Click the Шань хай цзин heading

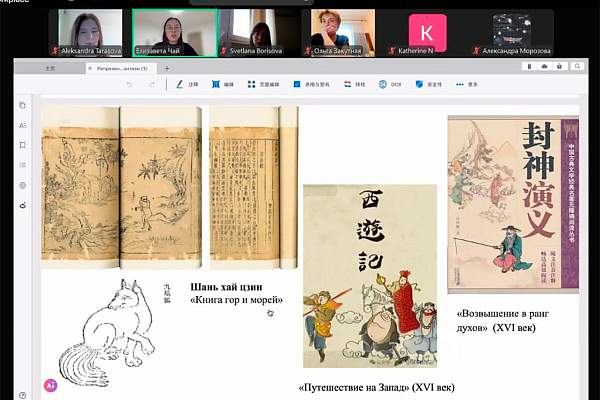click(x=226, y=287)
